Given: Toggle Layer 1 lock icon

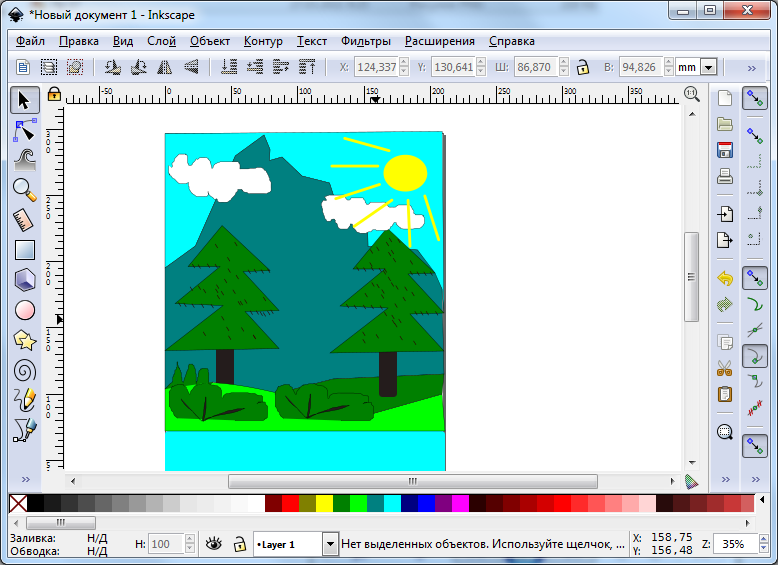Looking at the screenshot, I should click(240, 544).
